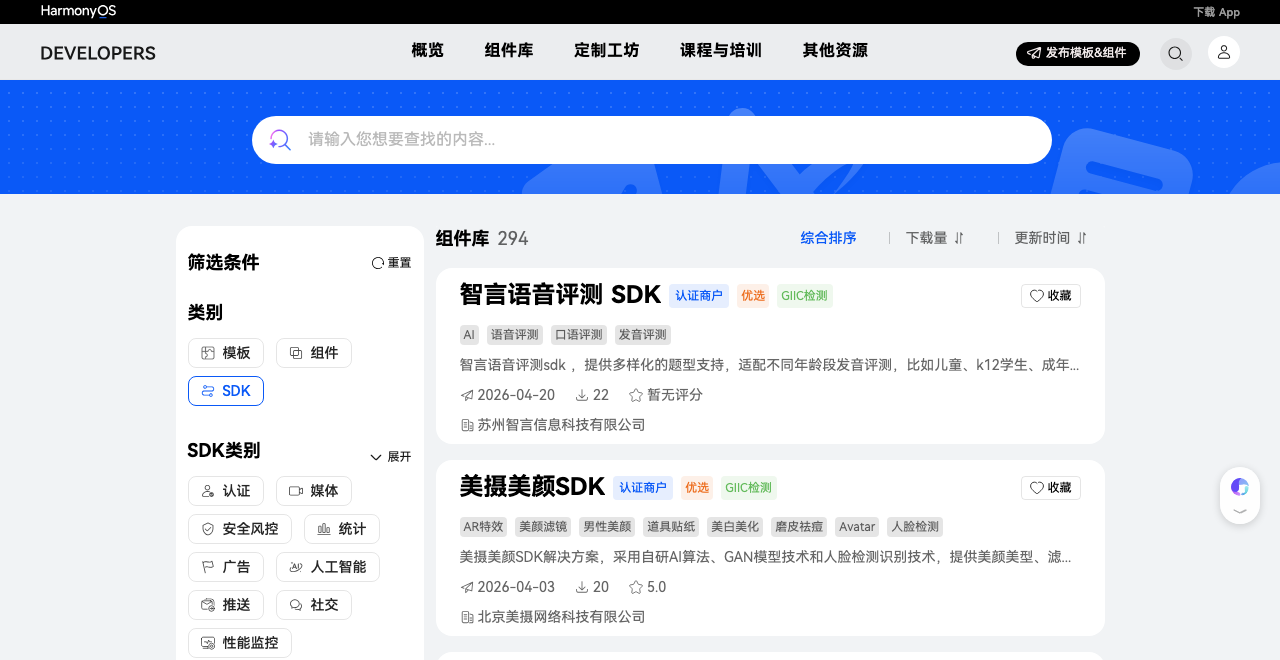1280x660 pixels.
Task: Click the 语音评测 tag
Action: (x=515, y=335)
